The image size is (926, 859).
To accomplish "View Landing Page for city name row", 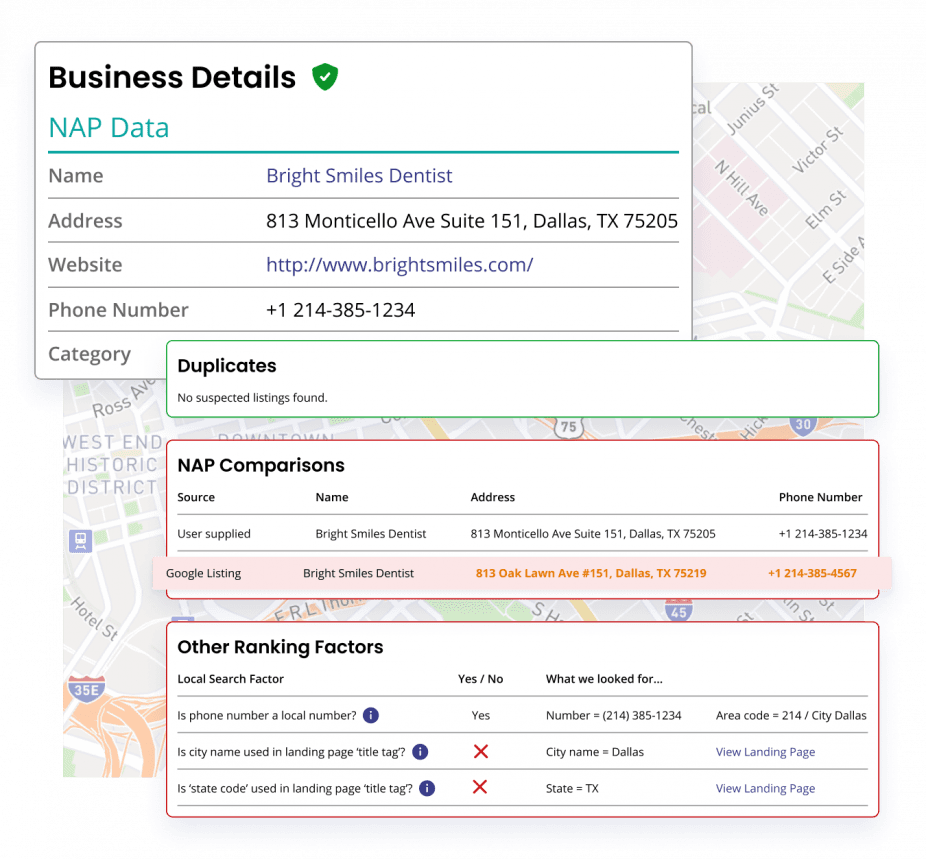I will pos(765,752).
